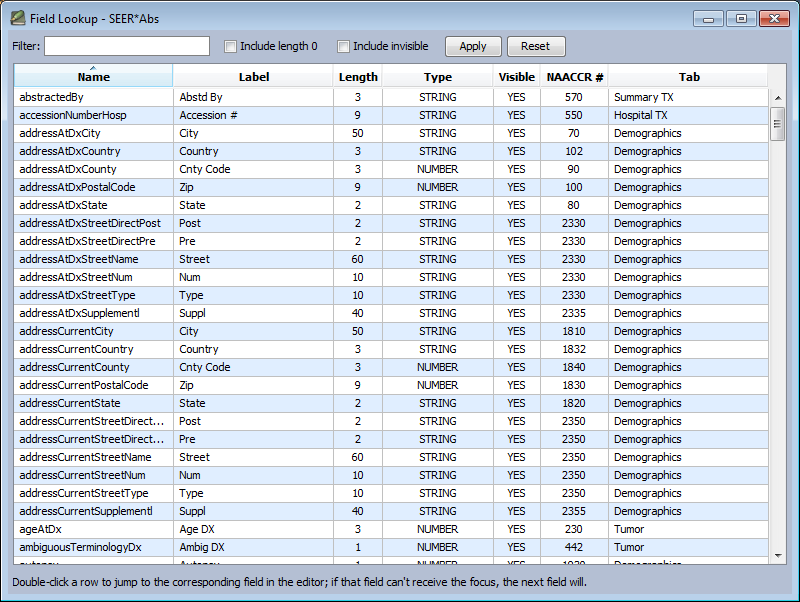Select the addressAtDxStreetDirectPre row
This screenshot has height=602, width=800.
point(391,241)
